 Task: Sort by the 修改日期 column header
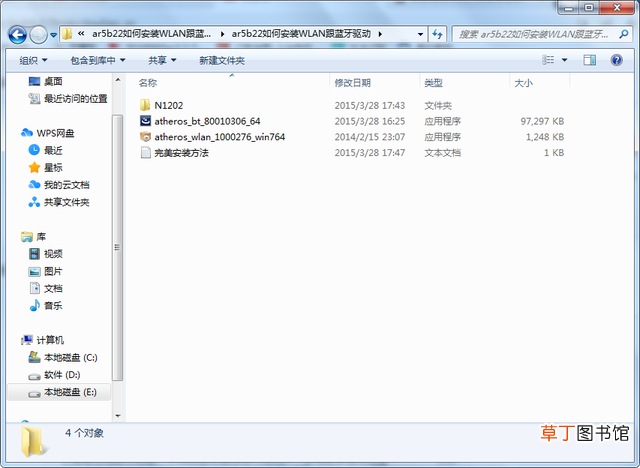(x=353, y=83)
